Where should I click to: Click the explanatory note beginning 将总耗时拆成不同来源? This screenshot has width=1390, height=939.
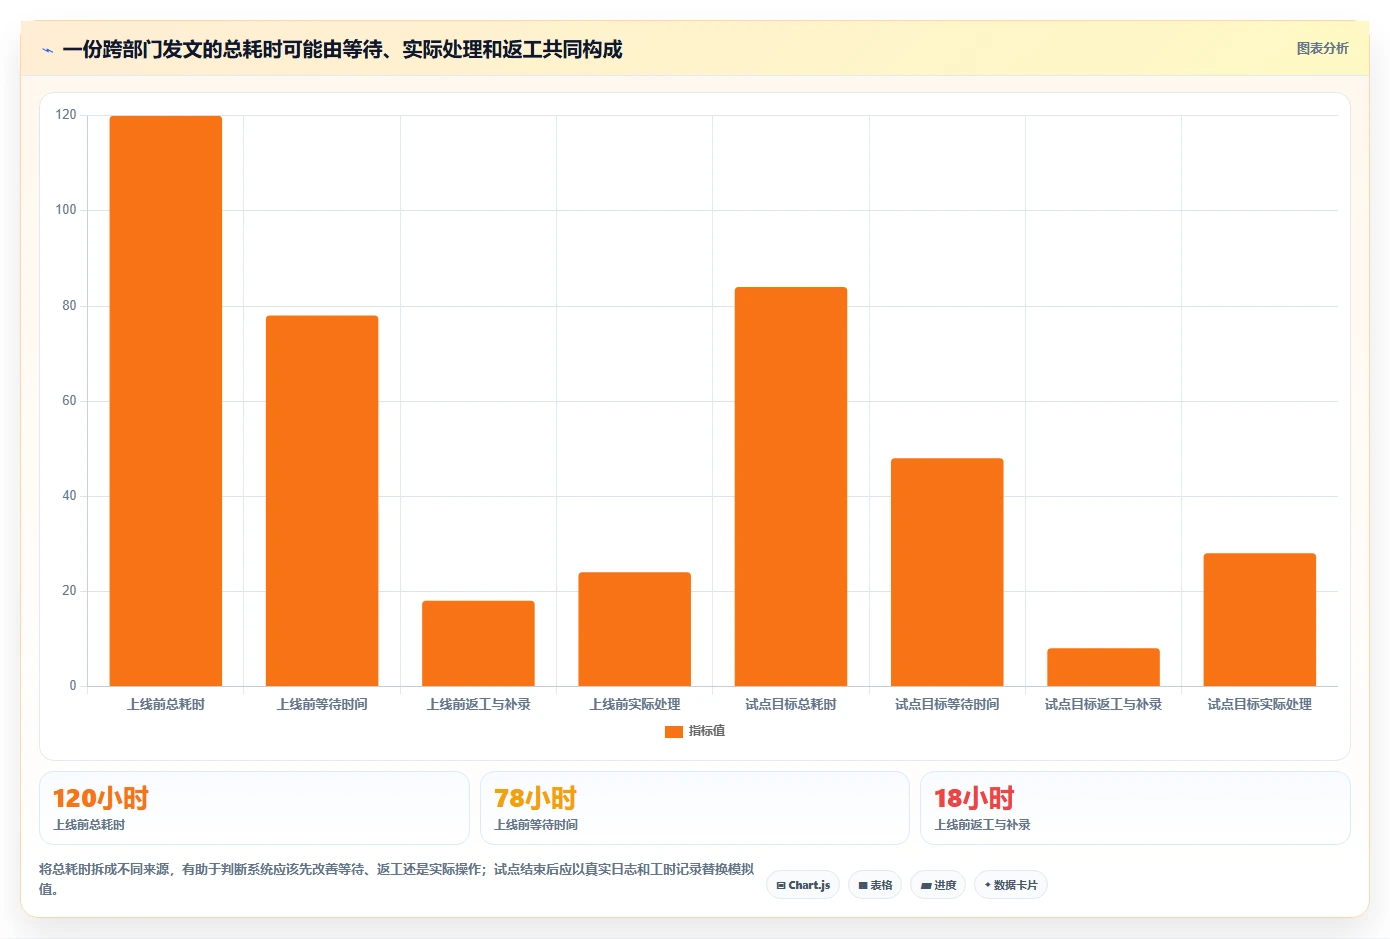coord(397,879)
